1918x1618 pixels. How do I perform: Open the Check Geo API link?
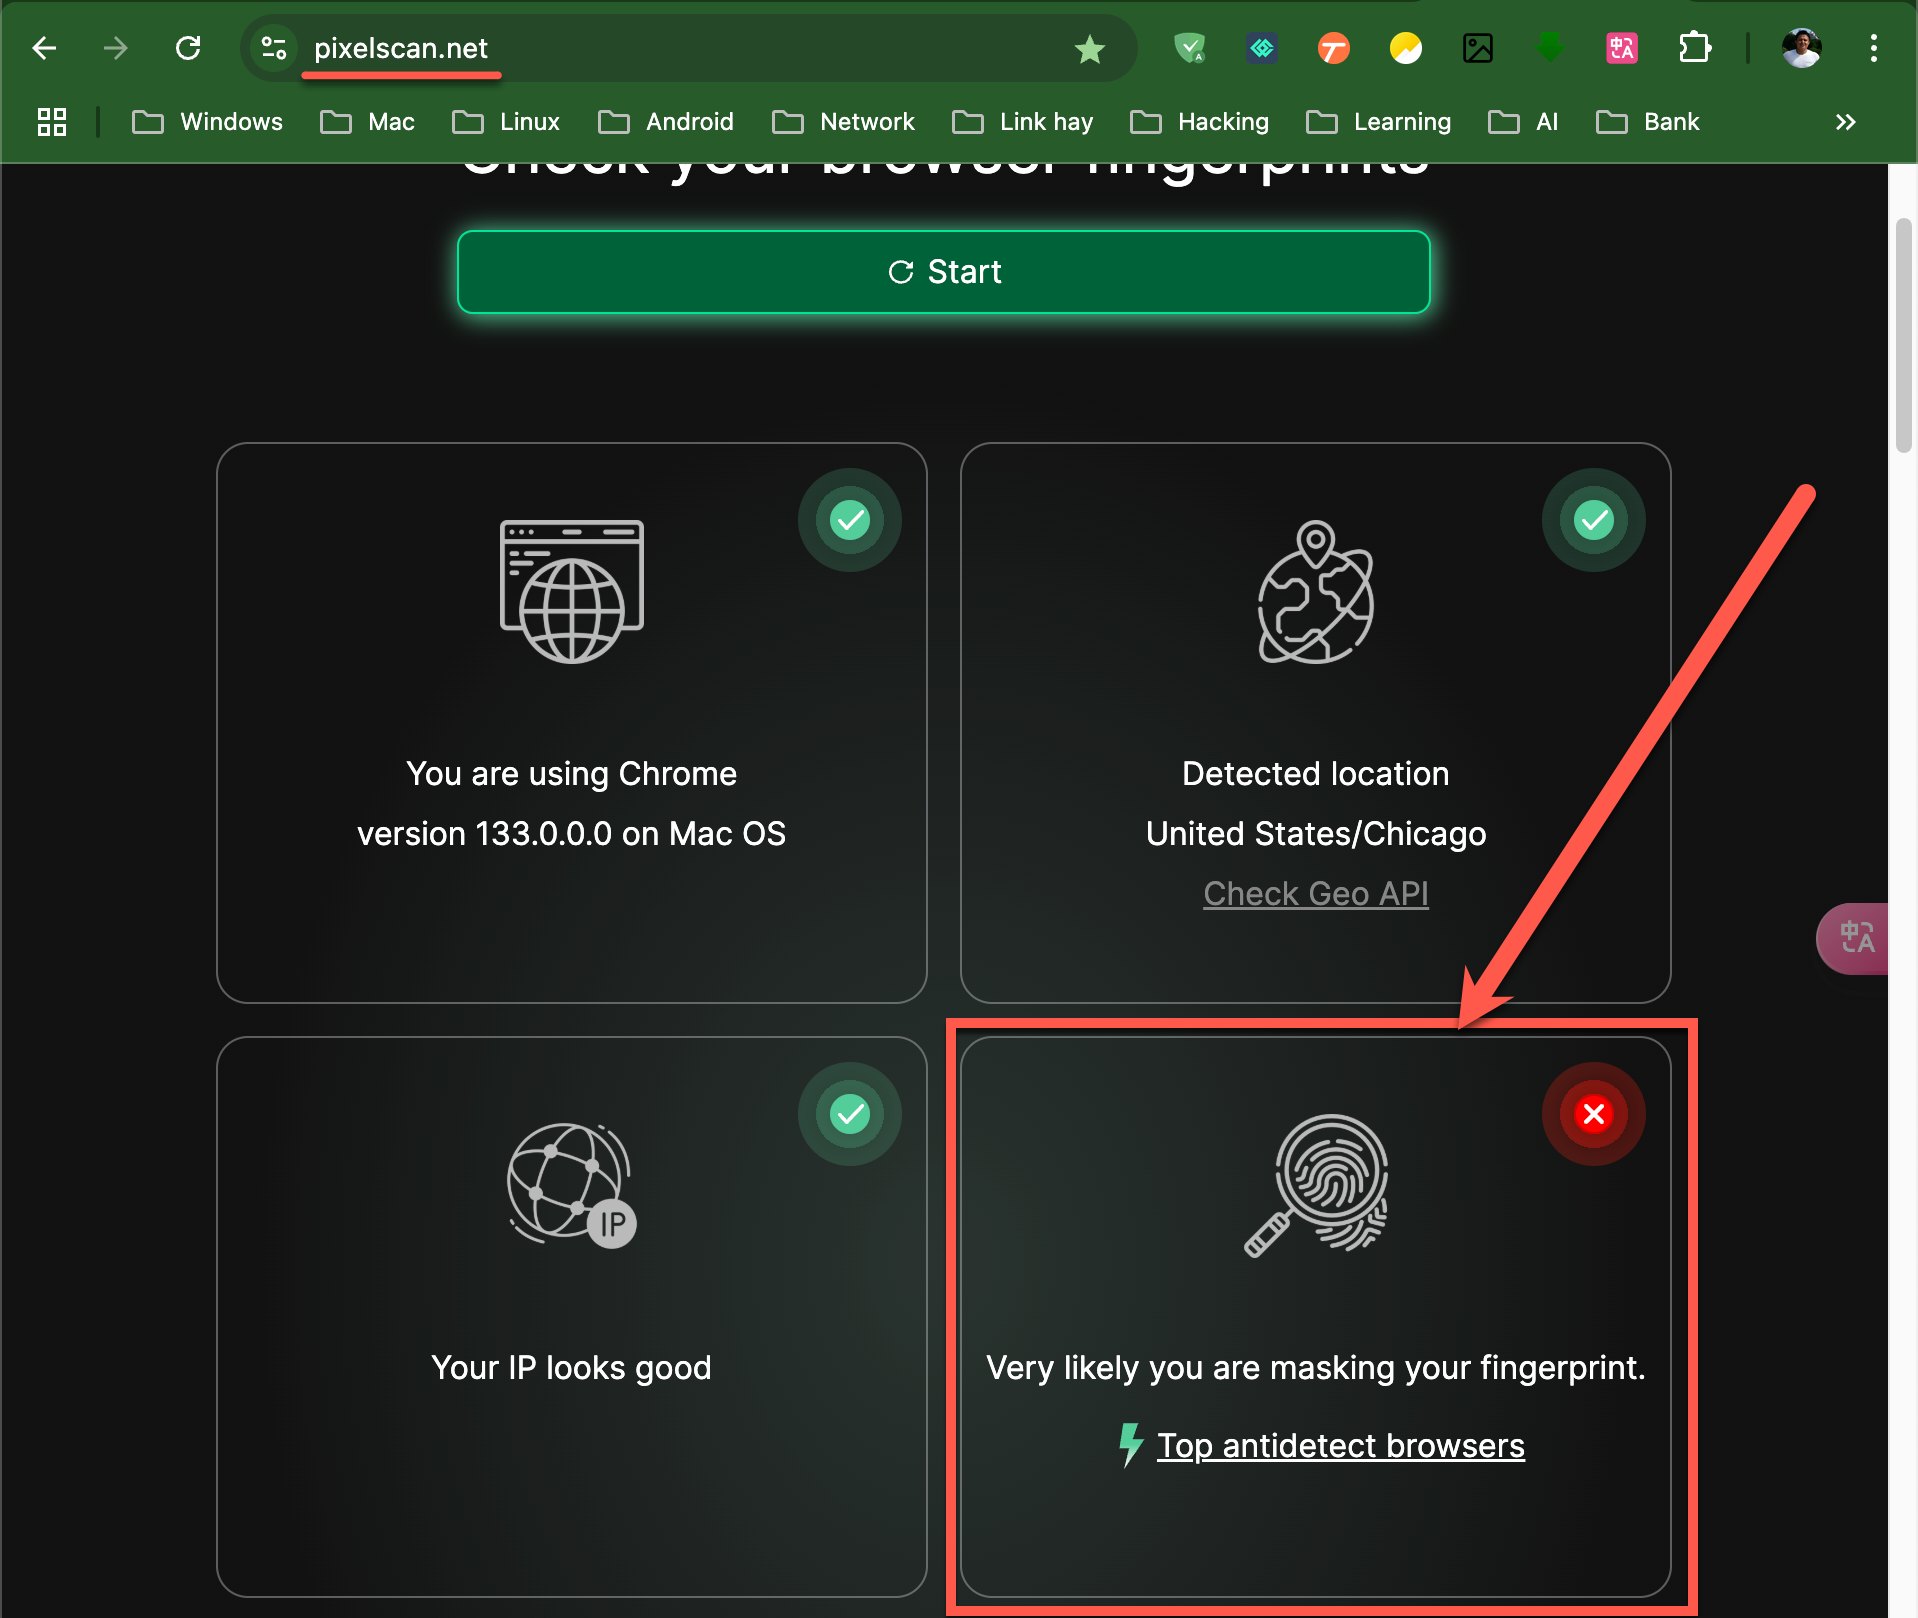click(x=1315, y=893)
